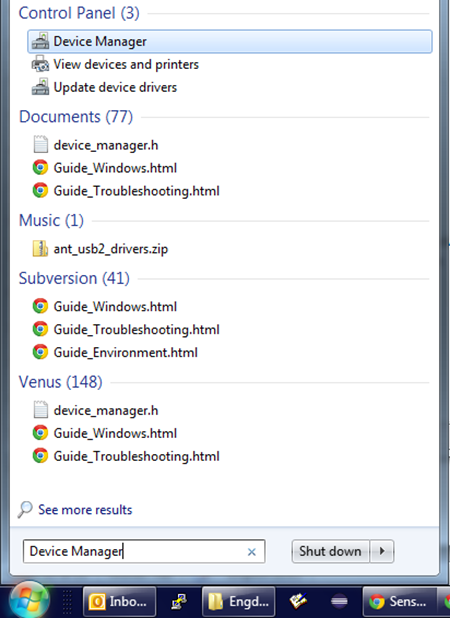Open ant_usb2_drivers.zip archive icon
This screenshot has width=450, height=618.
click(x=40, y=249)
